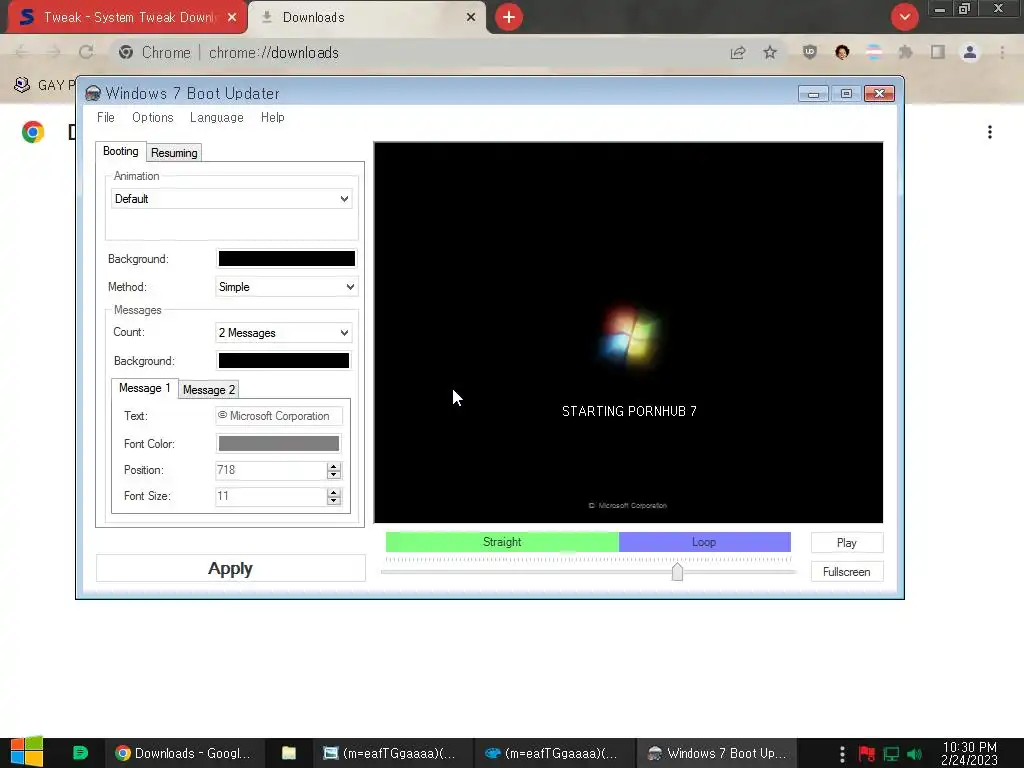Open the Help menu
This screenshot has width=1024, height=768.
pyautogui.click(x=272, y=118)
